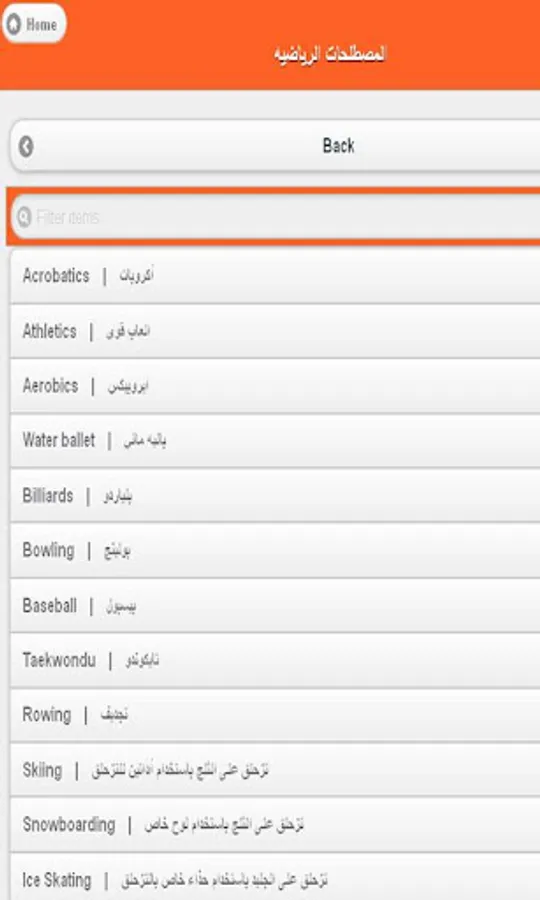Click the search magnifier icon in filter
Image resolution: width=540 pixels, height=900 pixels.
pyautogui.click(x=24, y=217)
